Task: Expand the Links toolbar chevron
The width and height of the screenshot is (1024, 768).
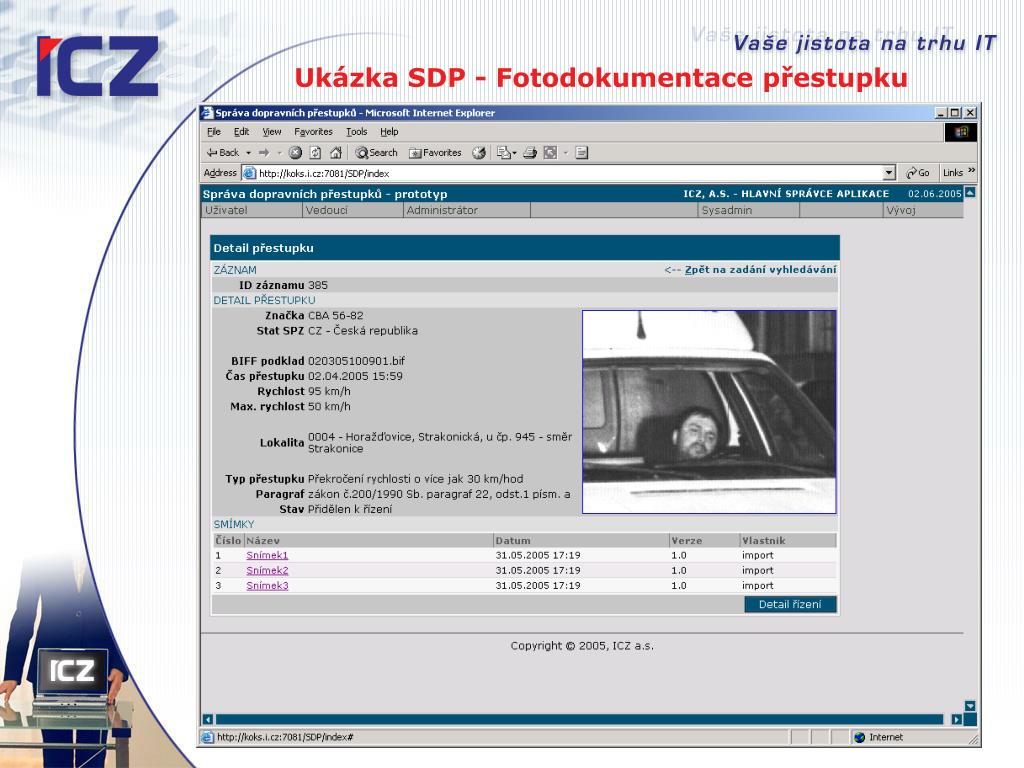Action: [972, 171]
